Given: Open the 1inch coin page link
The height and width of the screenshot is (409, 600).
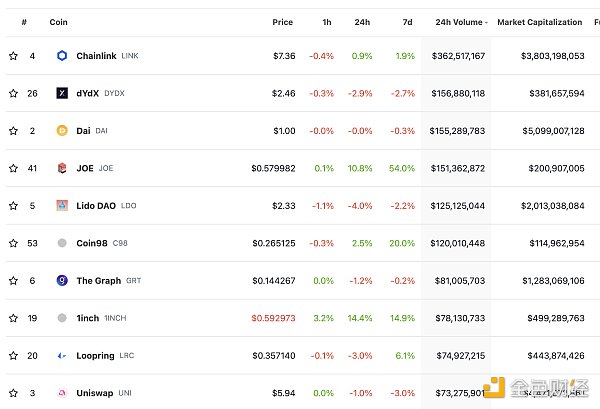Looking at the screenshot, I should point(88,318).
